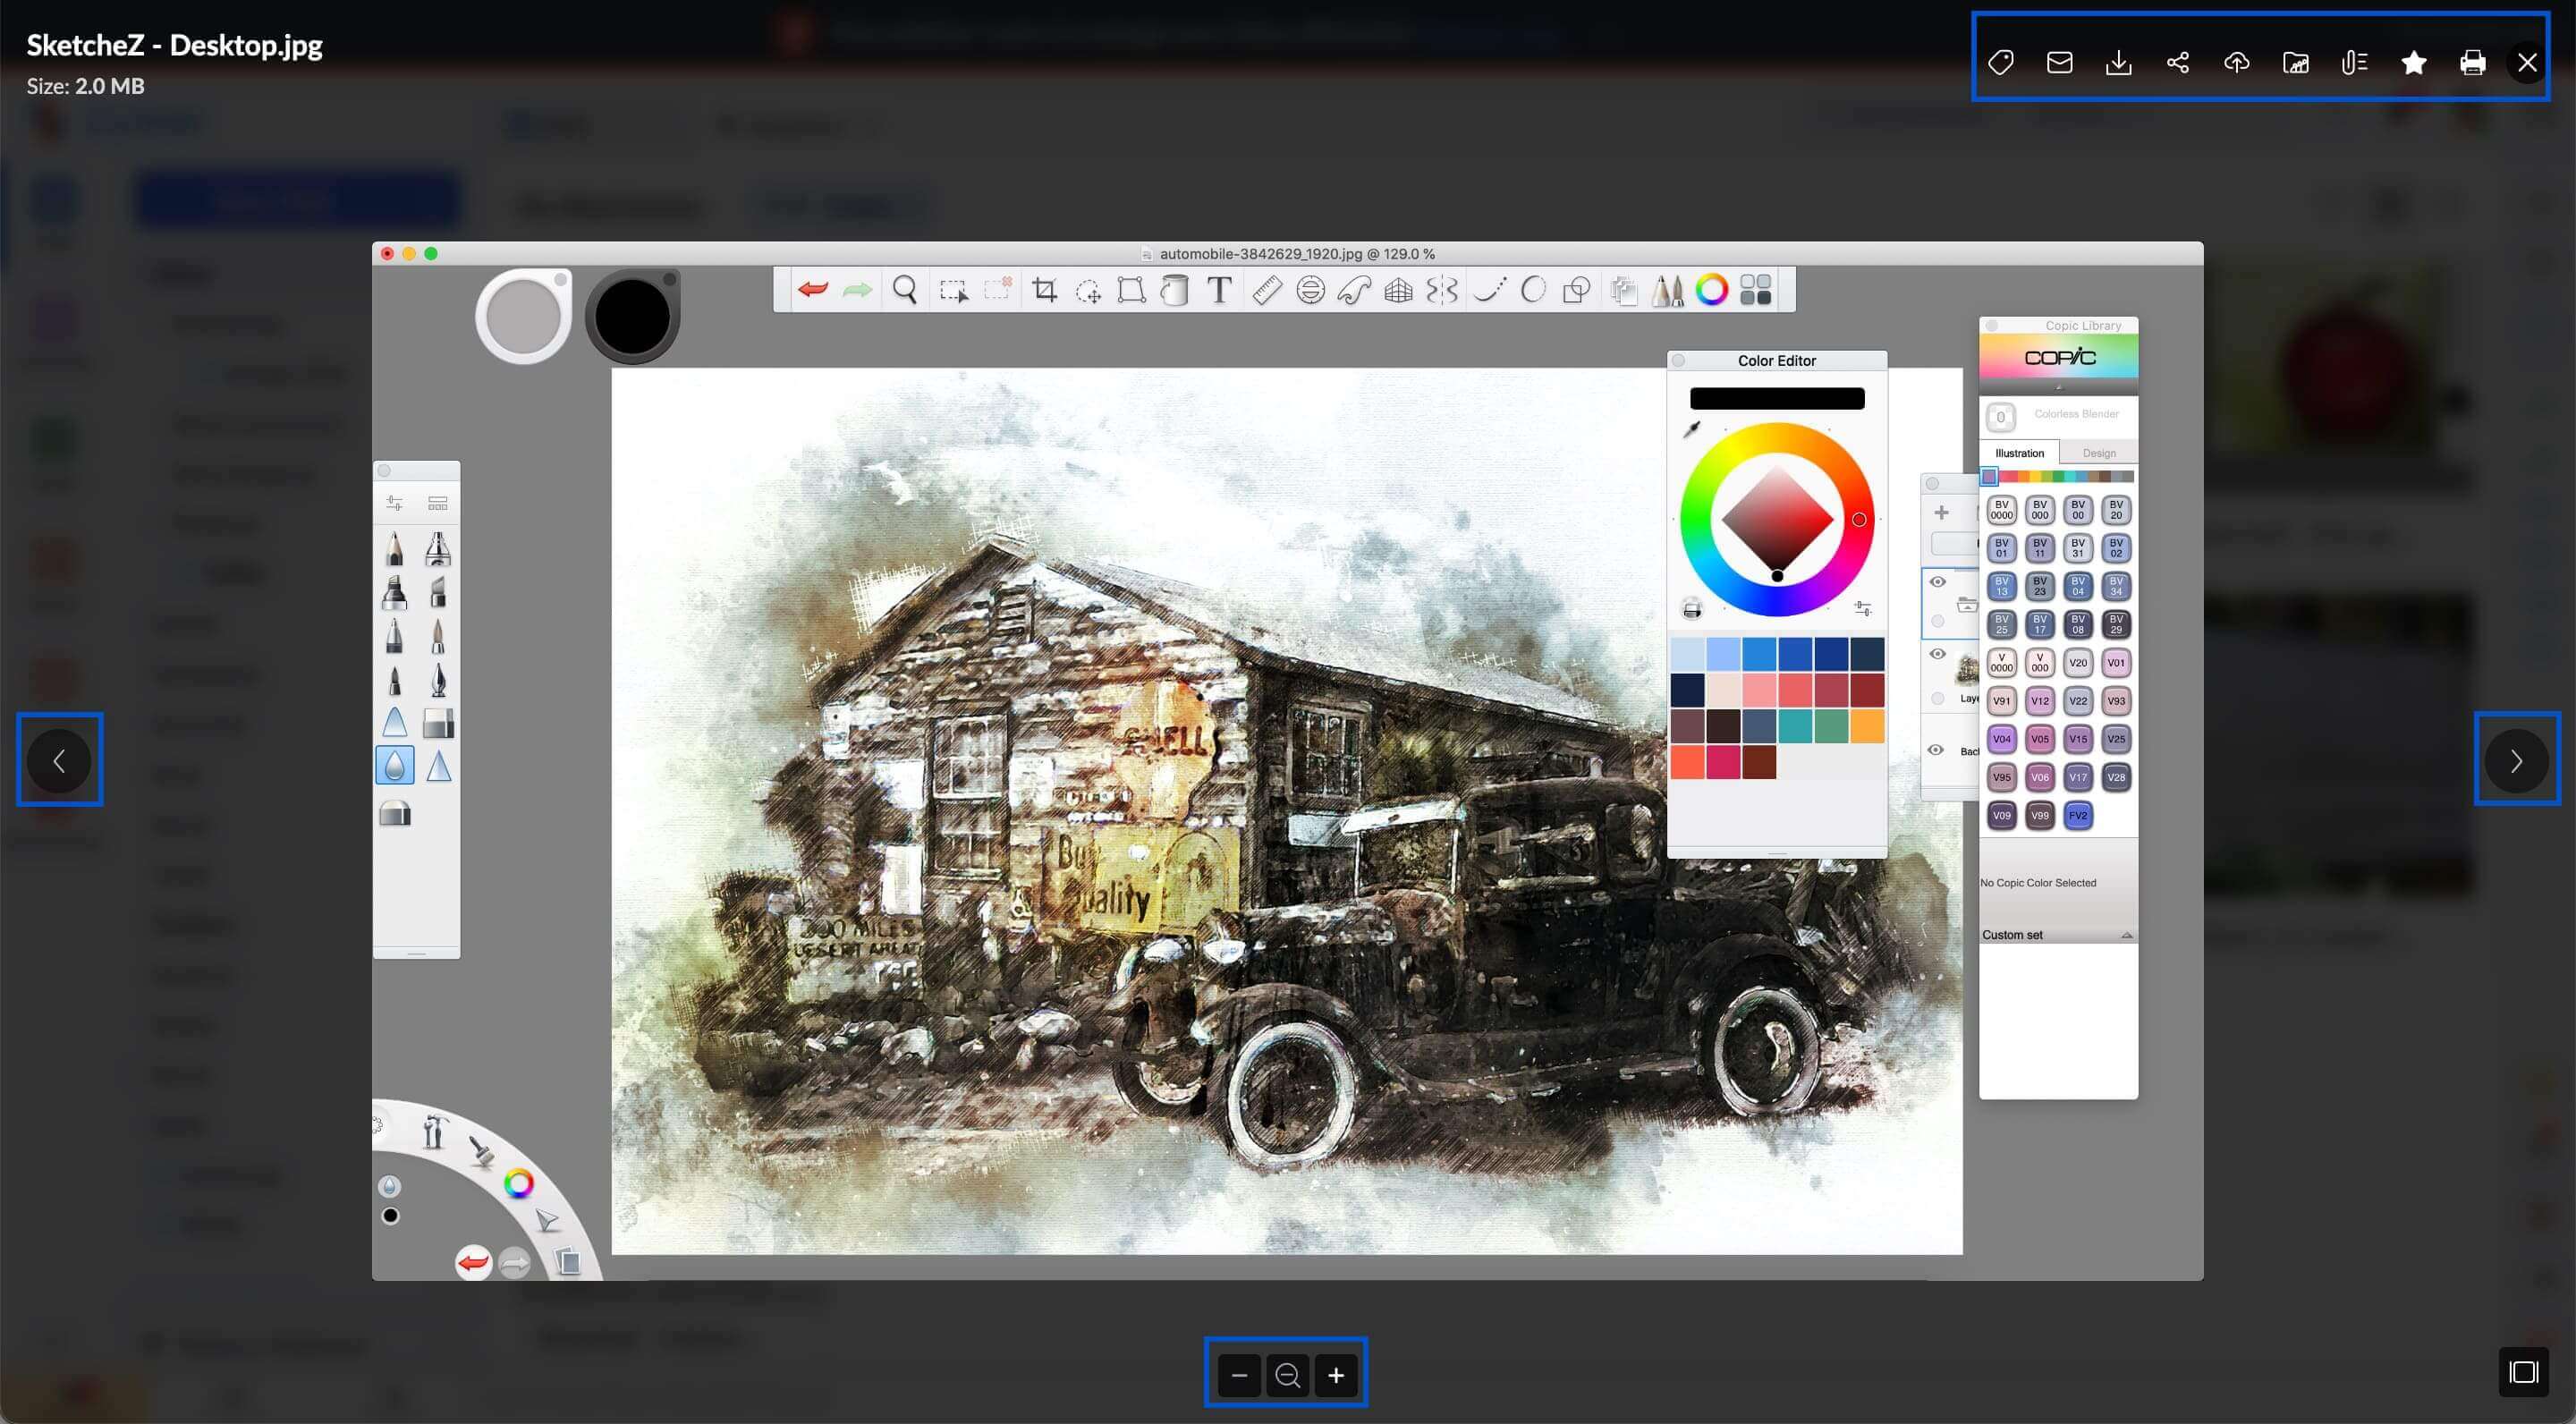Select the Ruler tool
This screenshot has width=2576, height=1424.
point(1266,291)
